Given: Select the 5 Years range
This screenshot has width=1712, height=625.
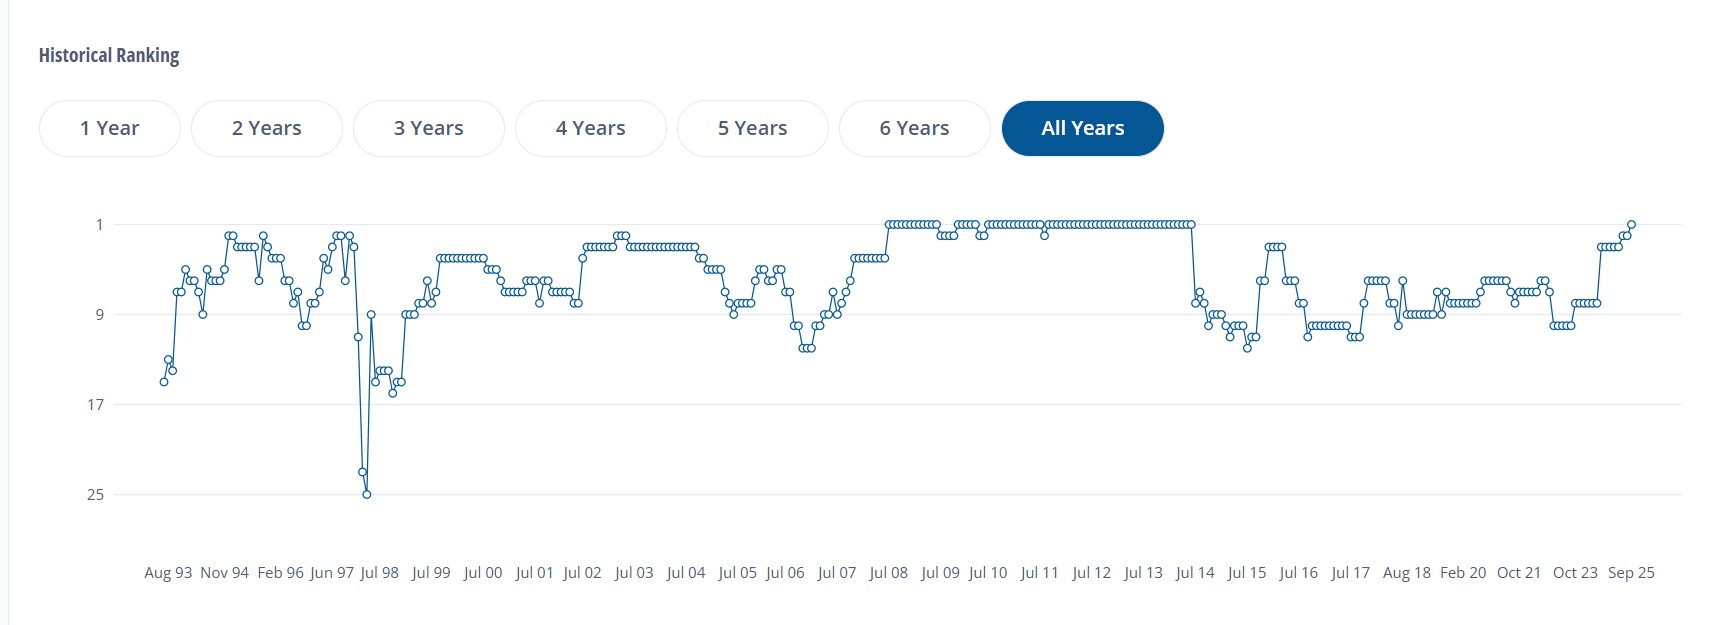Looking at the screenshot, I should [753, 128].
